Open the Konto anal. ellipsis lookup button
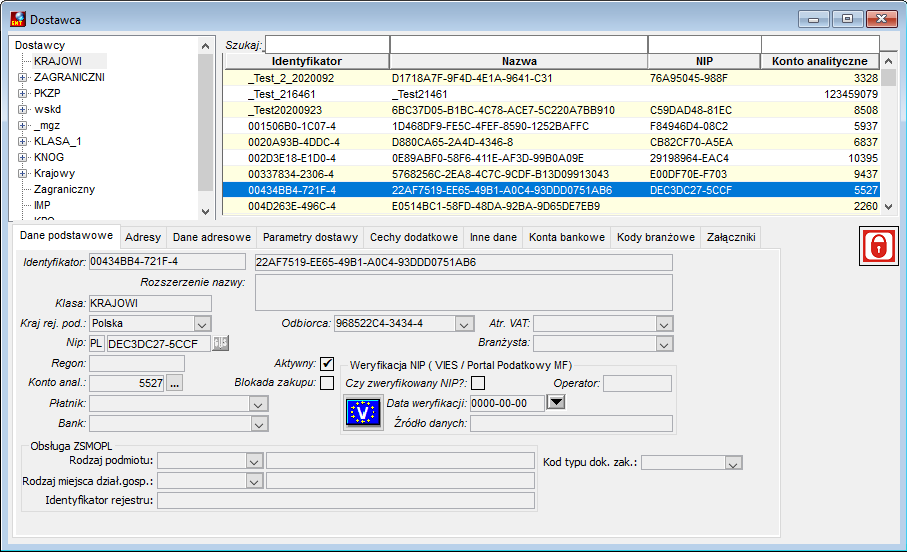The height and width of the screenshot is (552, 907). (175, 383)
